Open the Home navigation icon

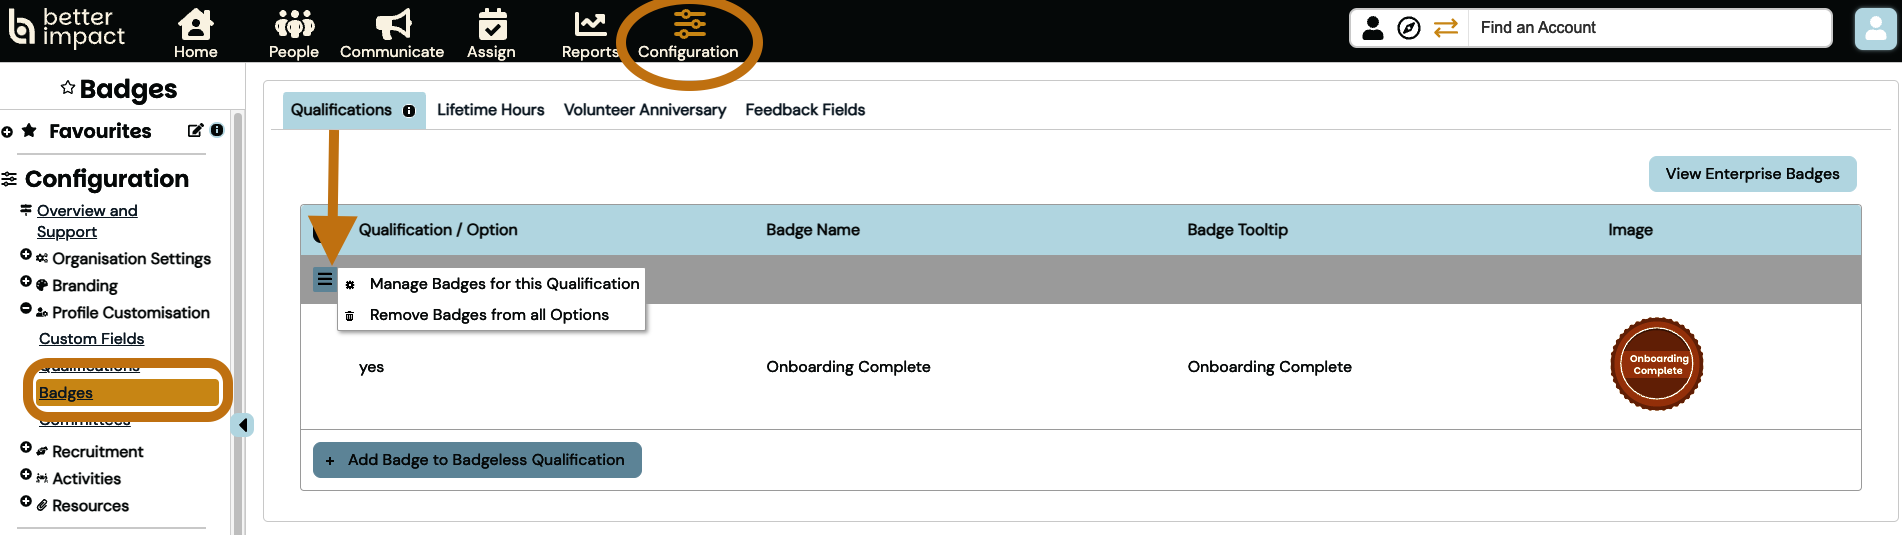click(195, 25)
